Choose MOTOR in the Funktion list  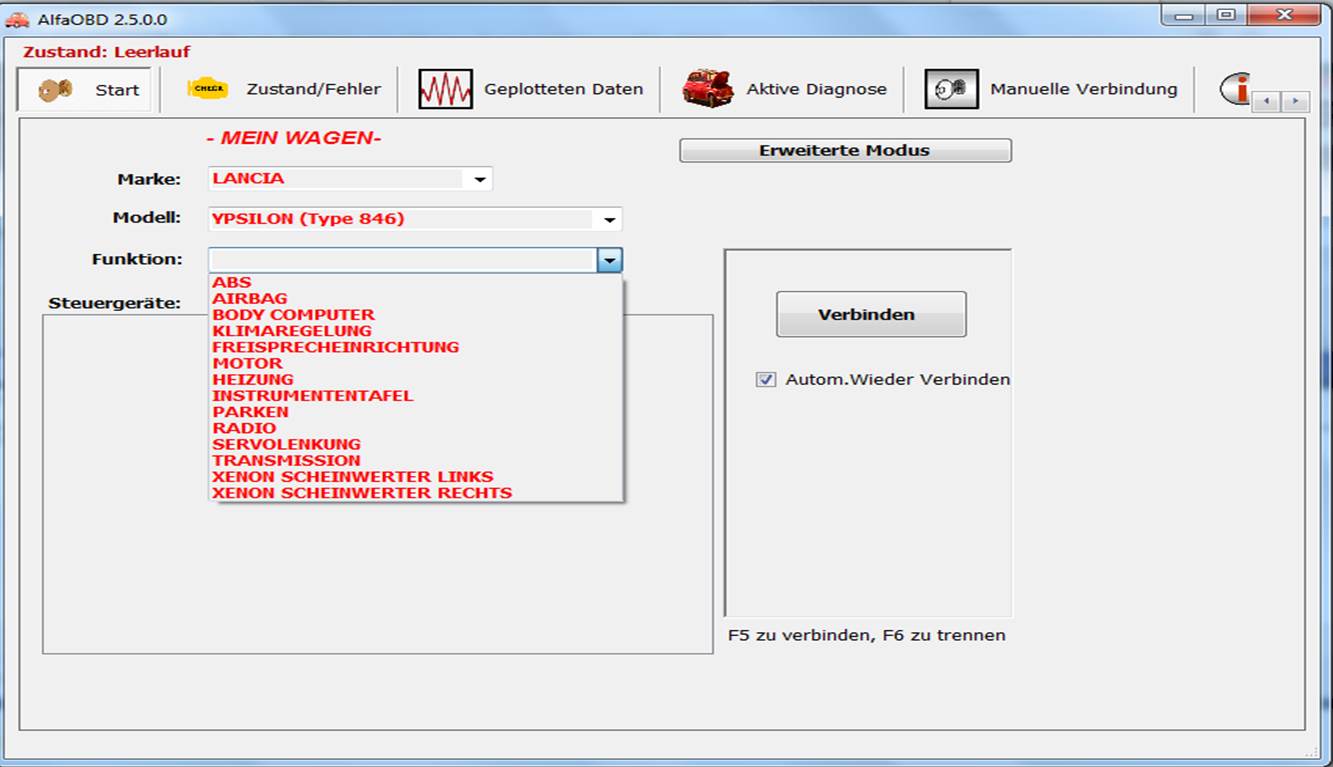[x=247, y=363]
